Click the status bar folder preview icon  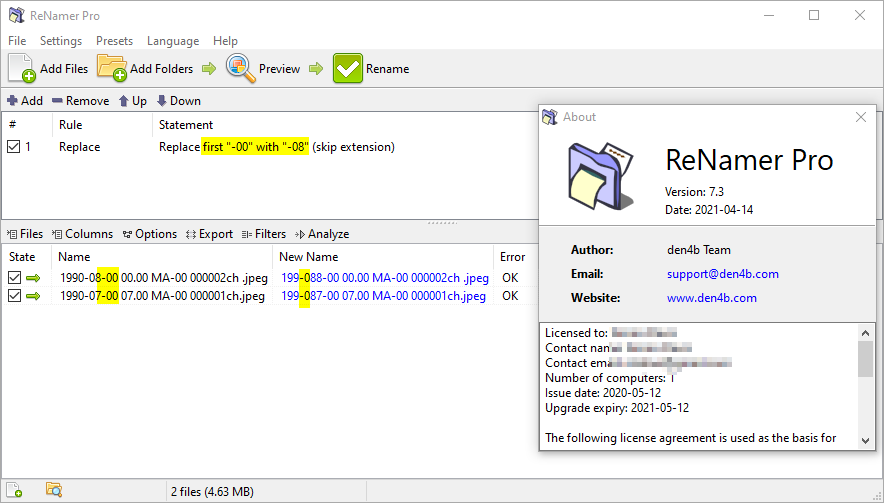tap(54, 490)
